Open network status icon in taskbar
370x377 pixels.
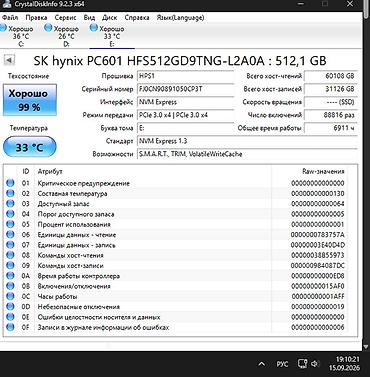pyautogui.click(x=302, y=364)
